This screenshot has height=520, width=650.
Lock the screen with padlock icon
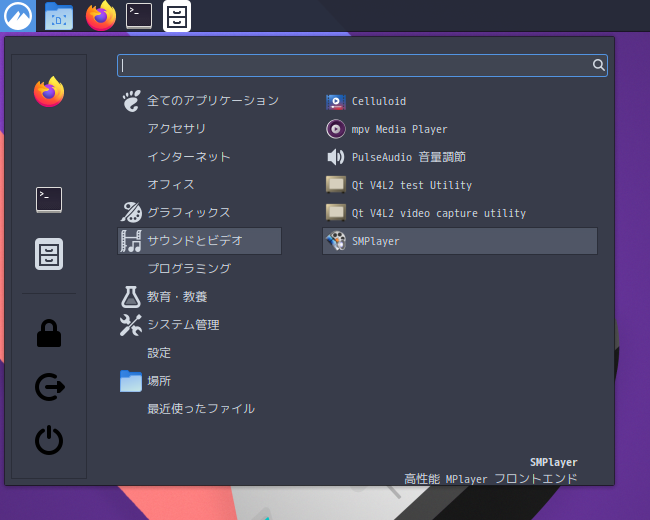coord(49,333)
